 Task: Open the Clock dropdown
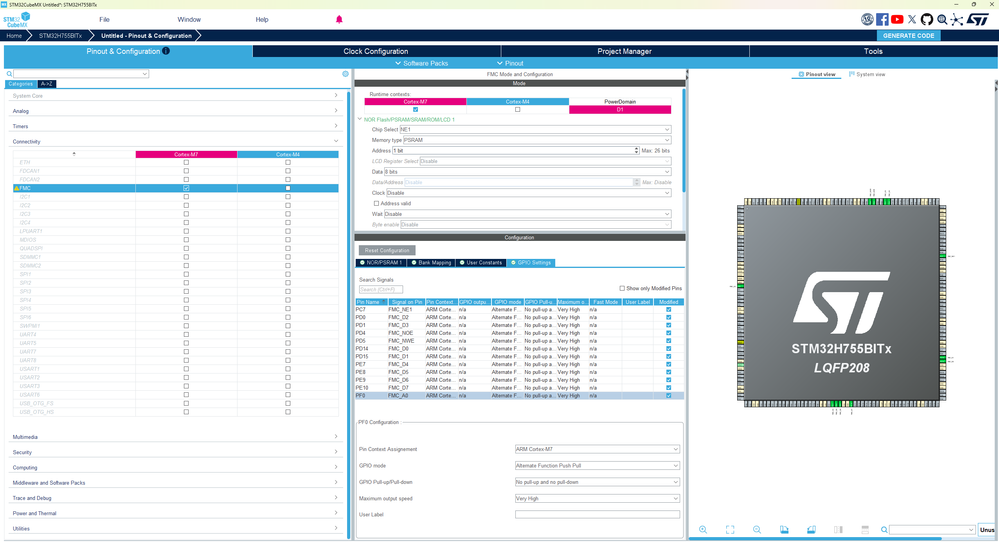click(529, 193)
